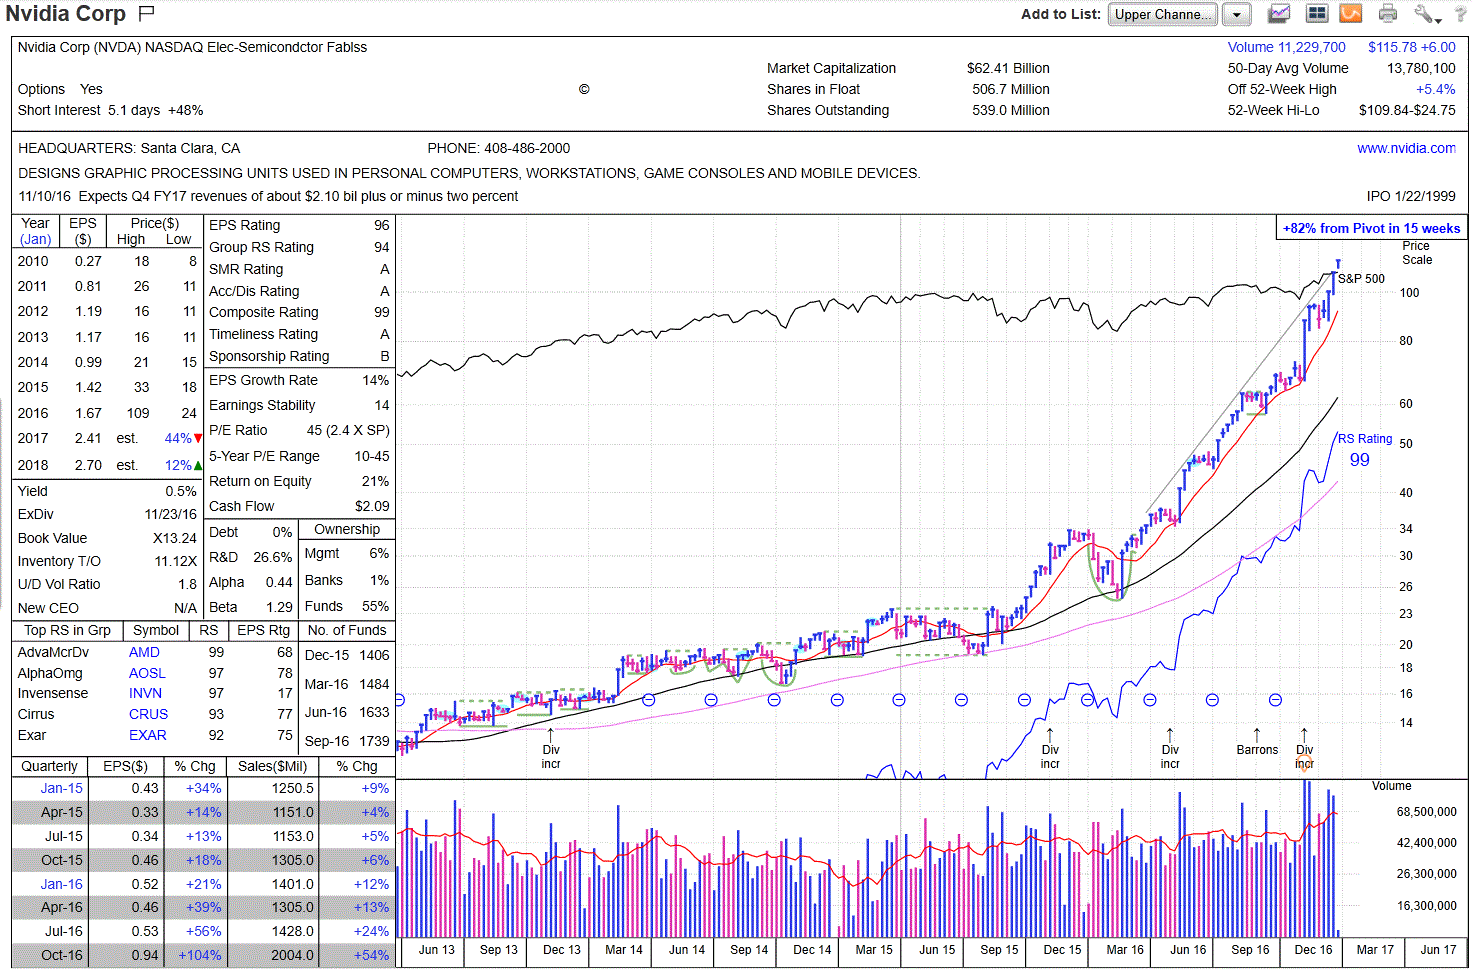Add stock to the Upper Channel list

pos(1163,14)
